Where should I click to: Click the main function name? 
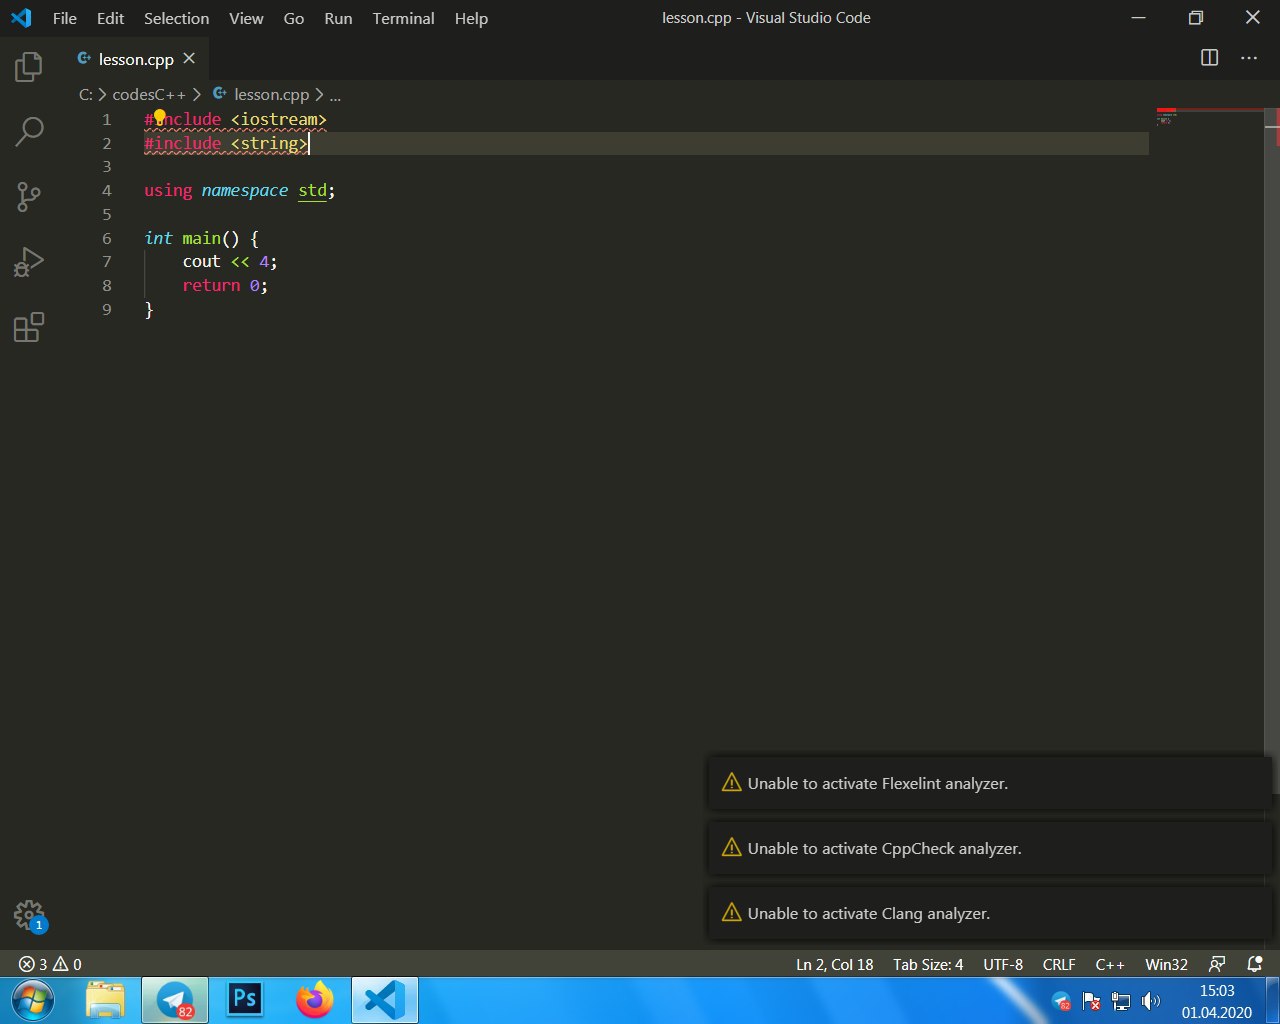[201, 238]
